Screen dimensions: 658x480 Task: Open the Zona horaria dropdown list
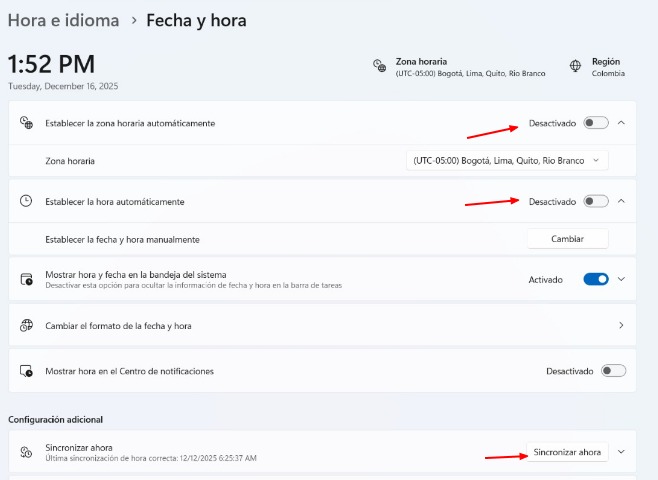[x=507, y=160]
